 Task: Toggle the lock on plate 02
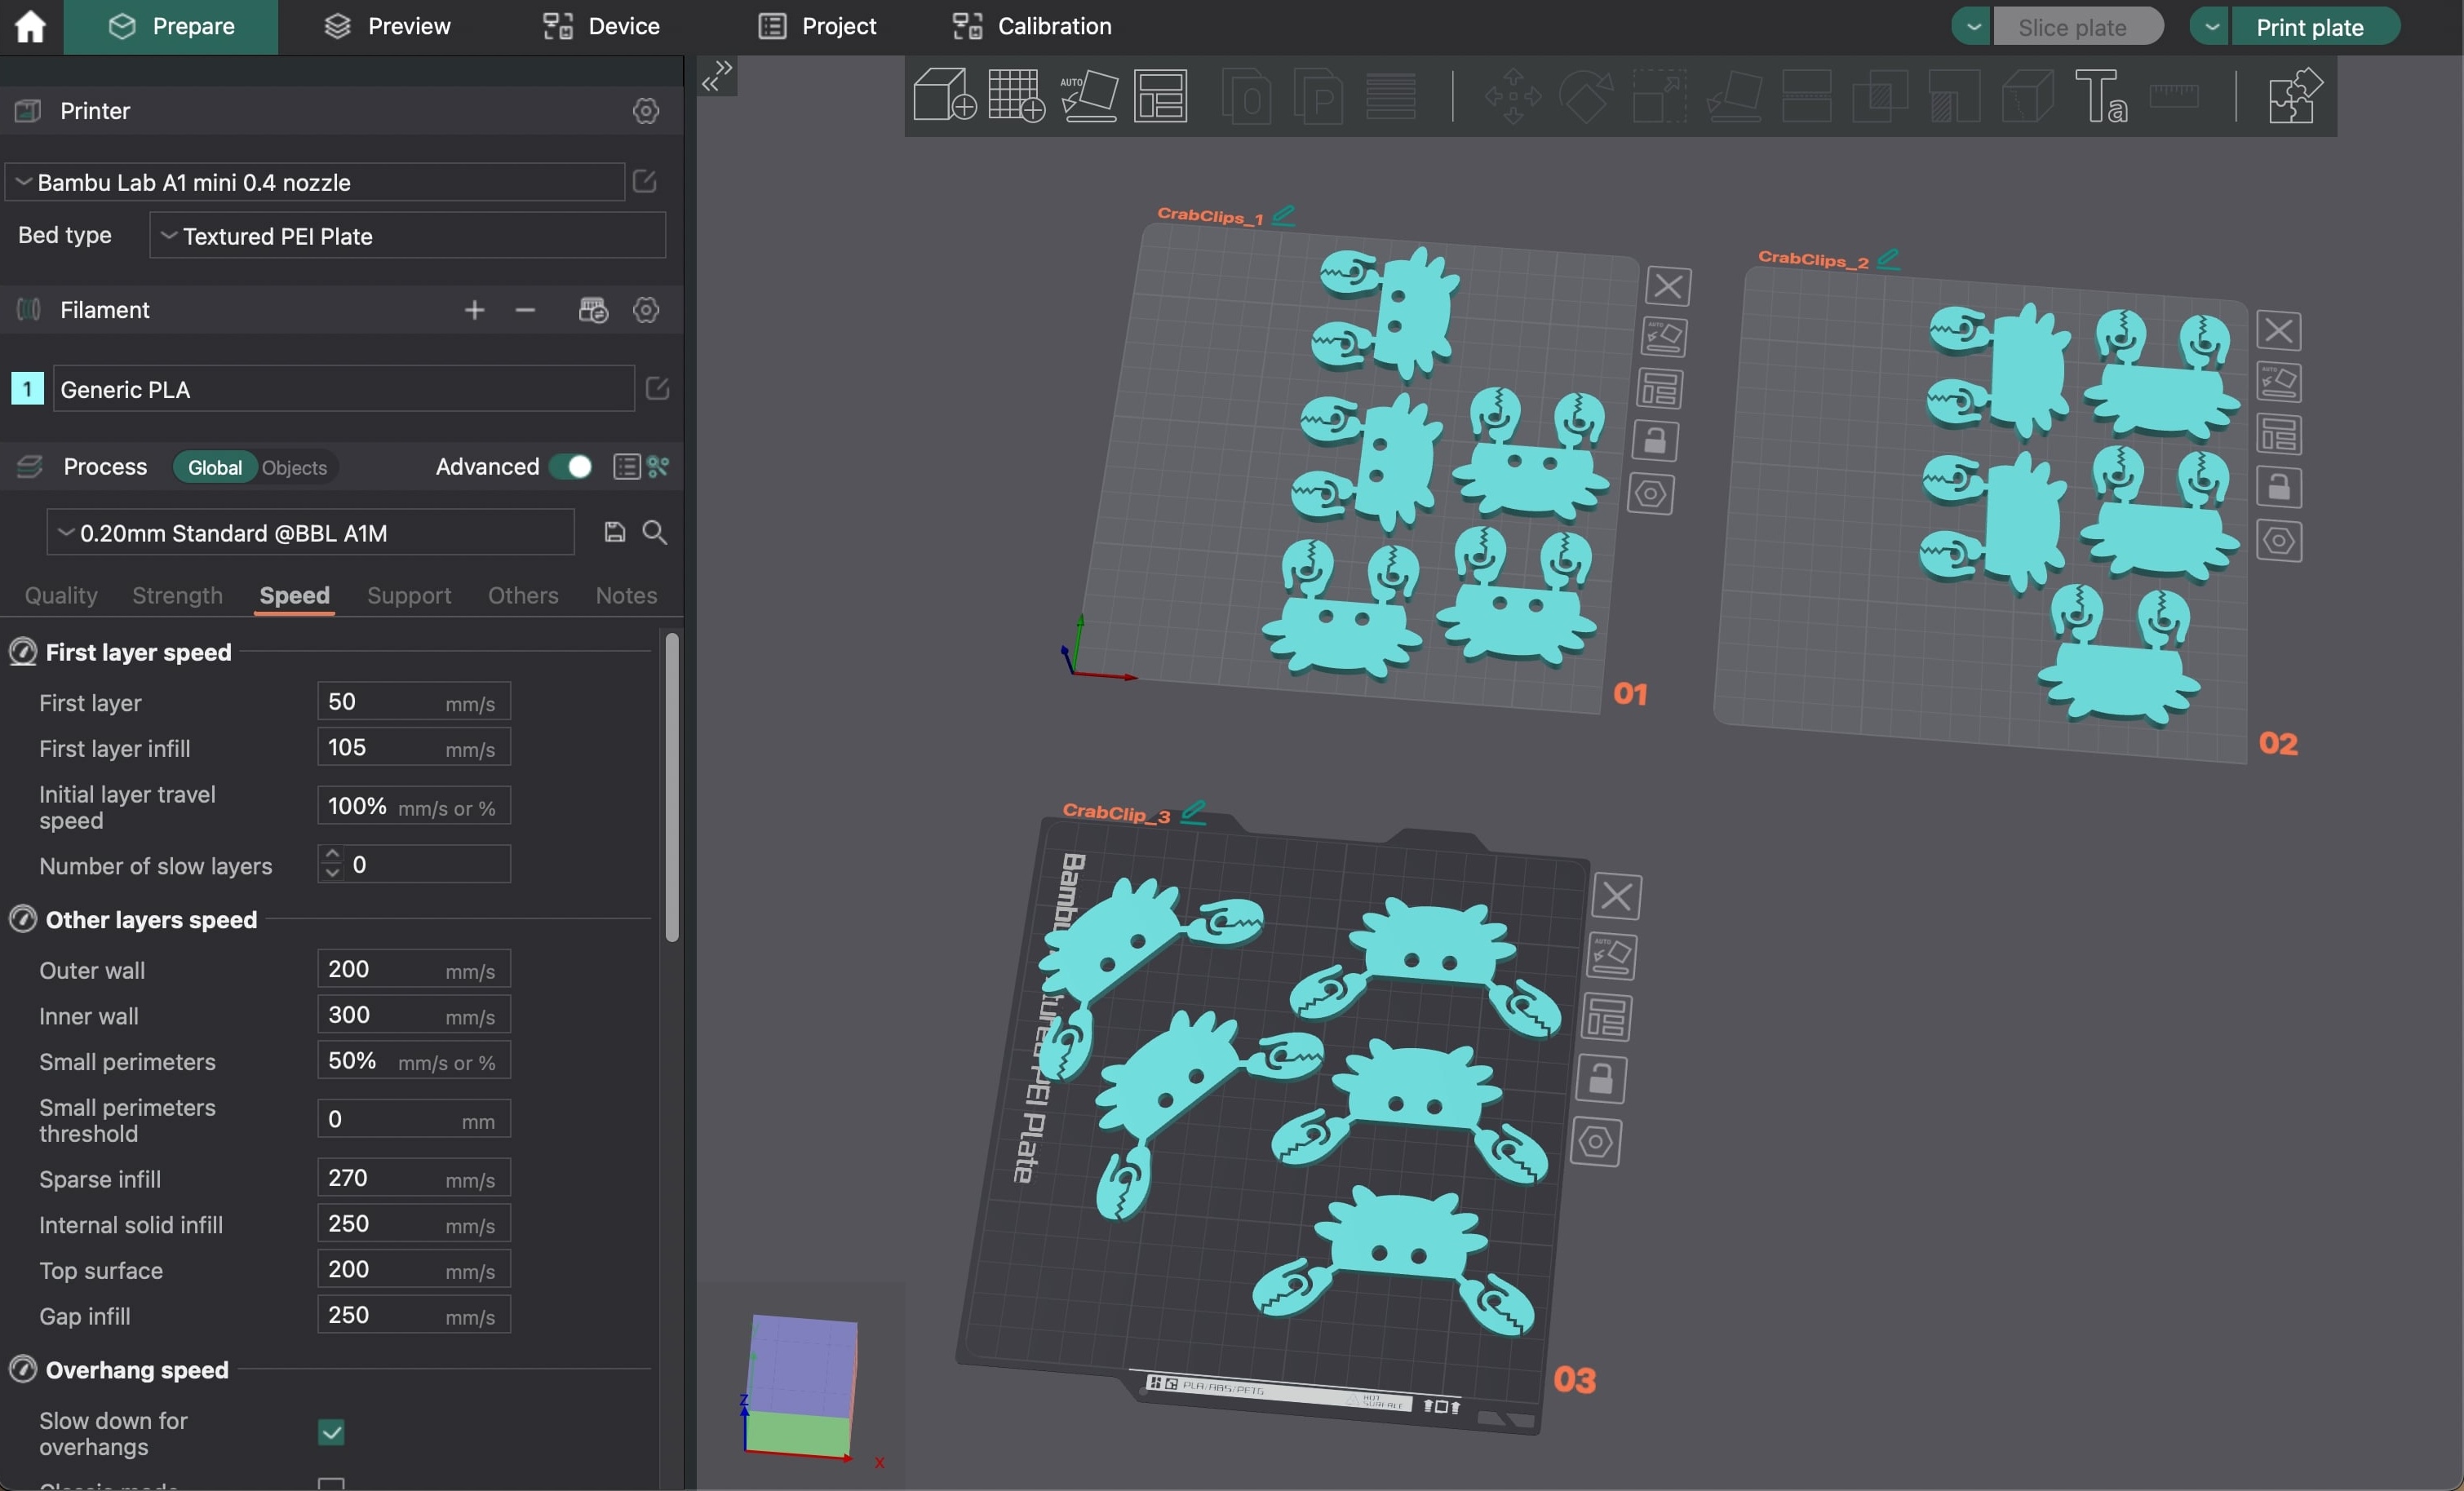(2279, 488)
